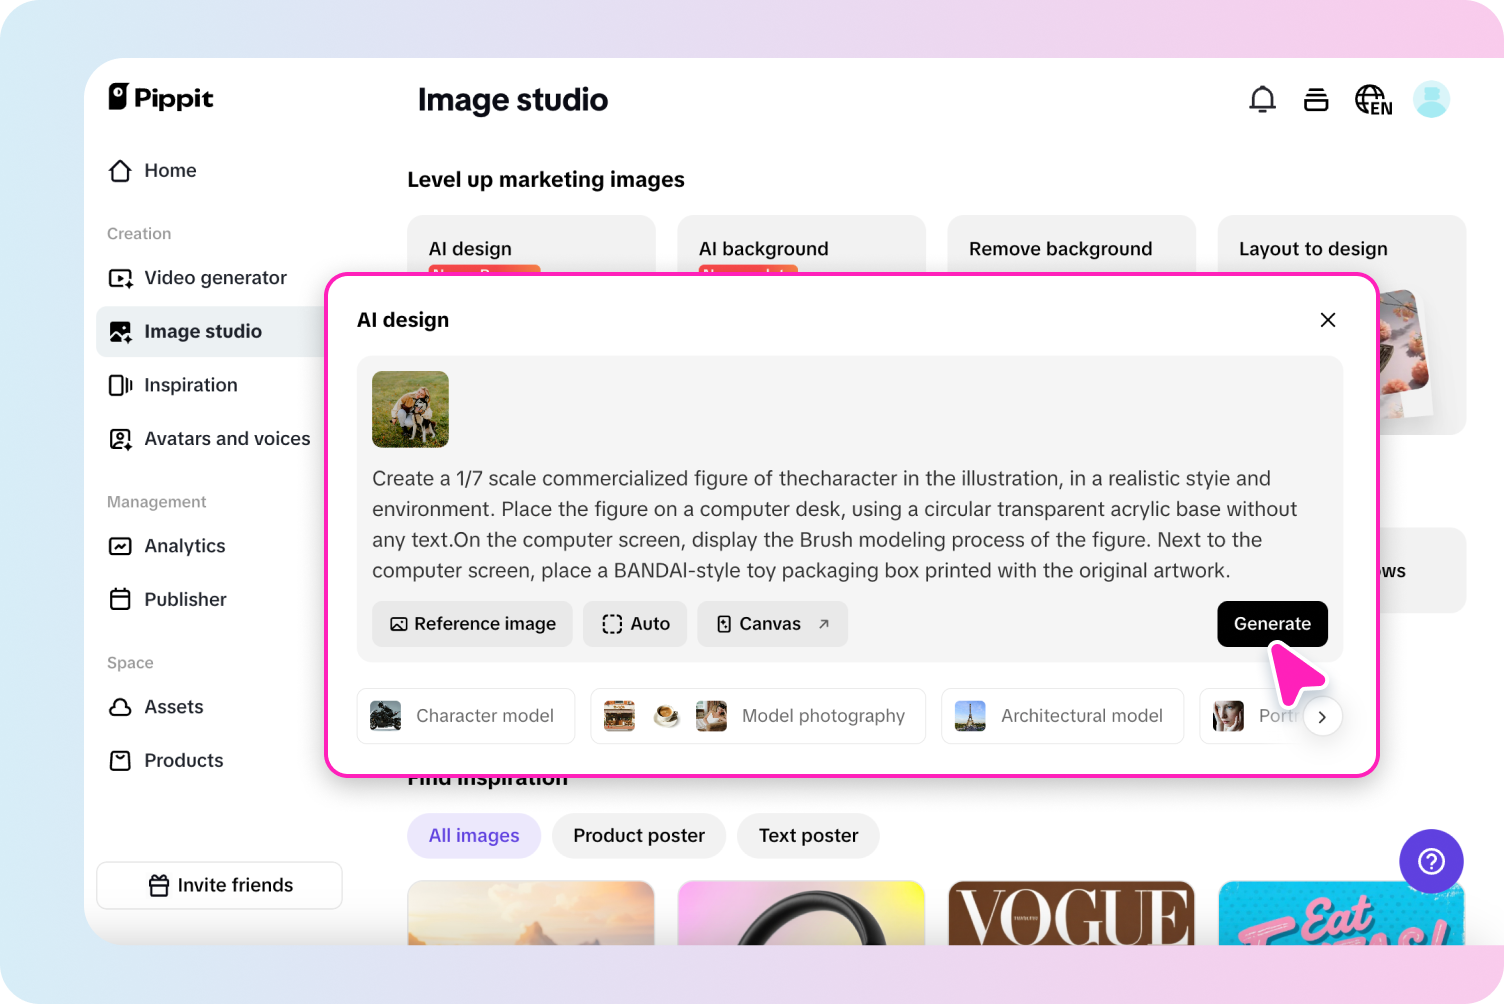
Task: Open the Auto aspect ratio selector
Action: click(x=635, y=624)
